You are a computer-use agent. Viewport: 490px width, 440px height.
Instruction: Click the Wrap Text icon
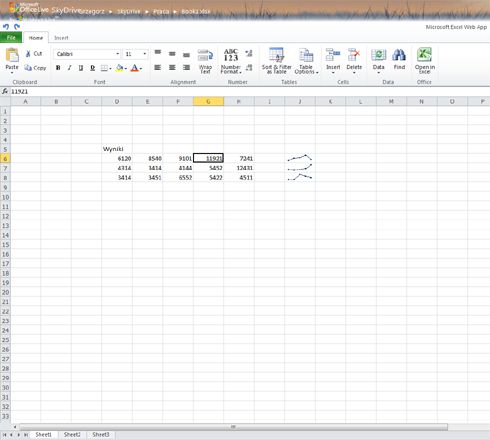pos(205,55)
